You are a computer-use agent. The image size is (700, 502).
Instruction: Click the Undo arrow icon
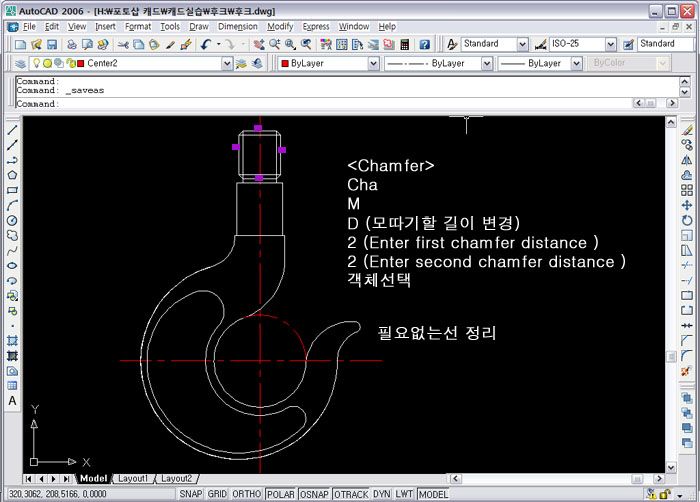205,44
